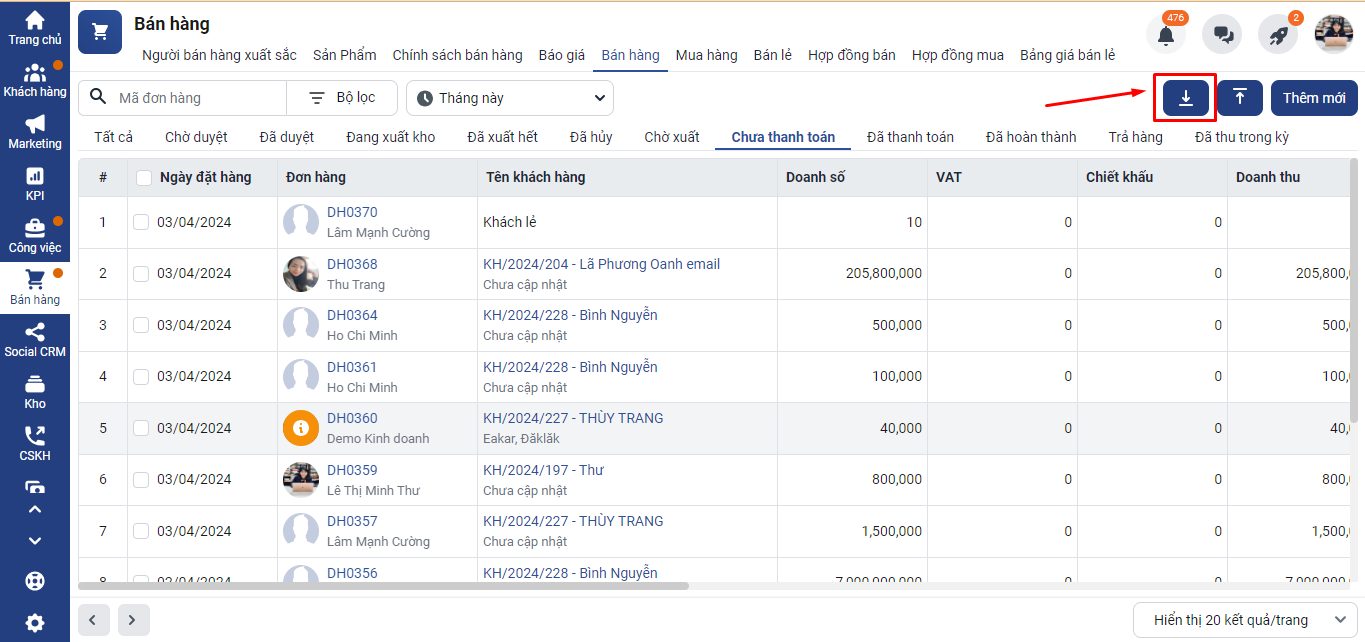1365x642 pixels.
Task: Click the Thêm mới button
Action: click(x=1314, y=98)
